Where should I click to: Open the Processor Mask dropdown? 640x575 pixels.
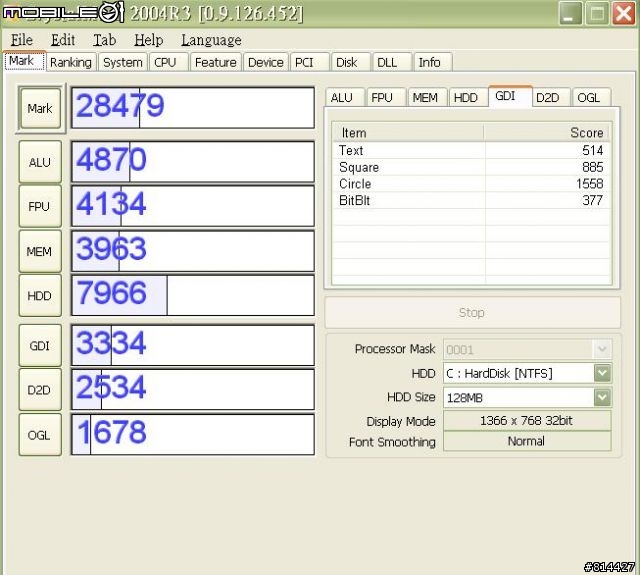(x=602, y=349)
